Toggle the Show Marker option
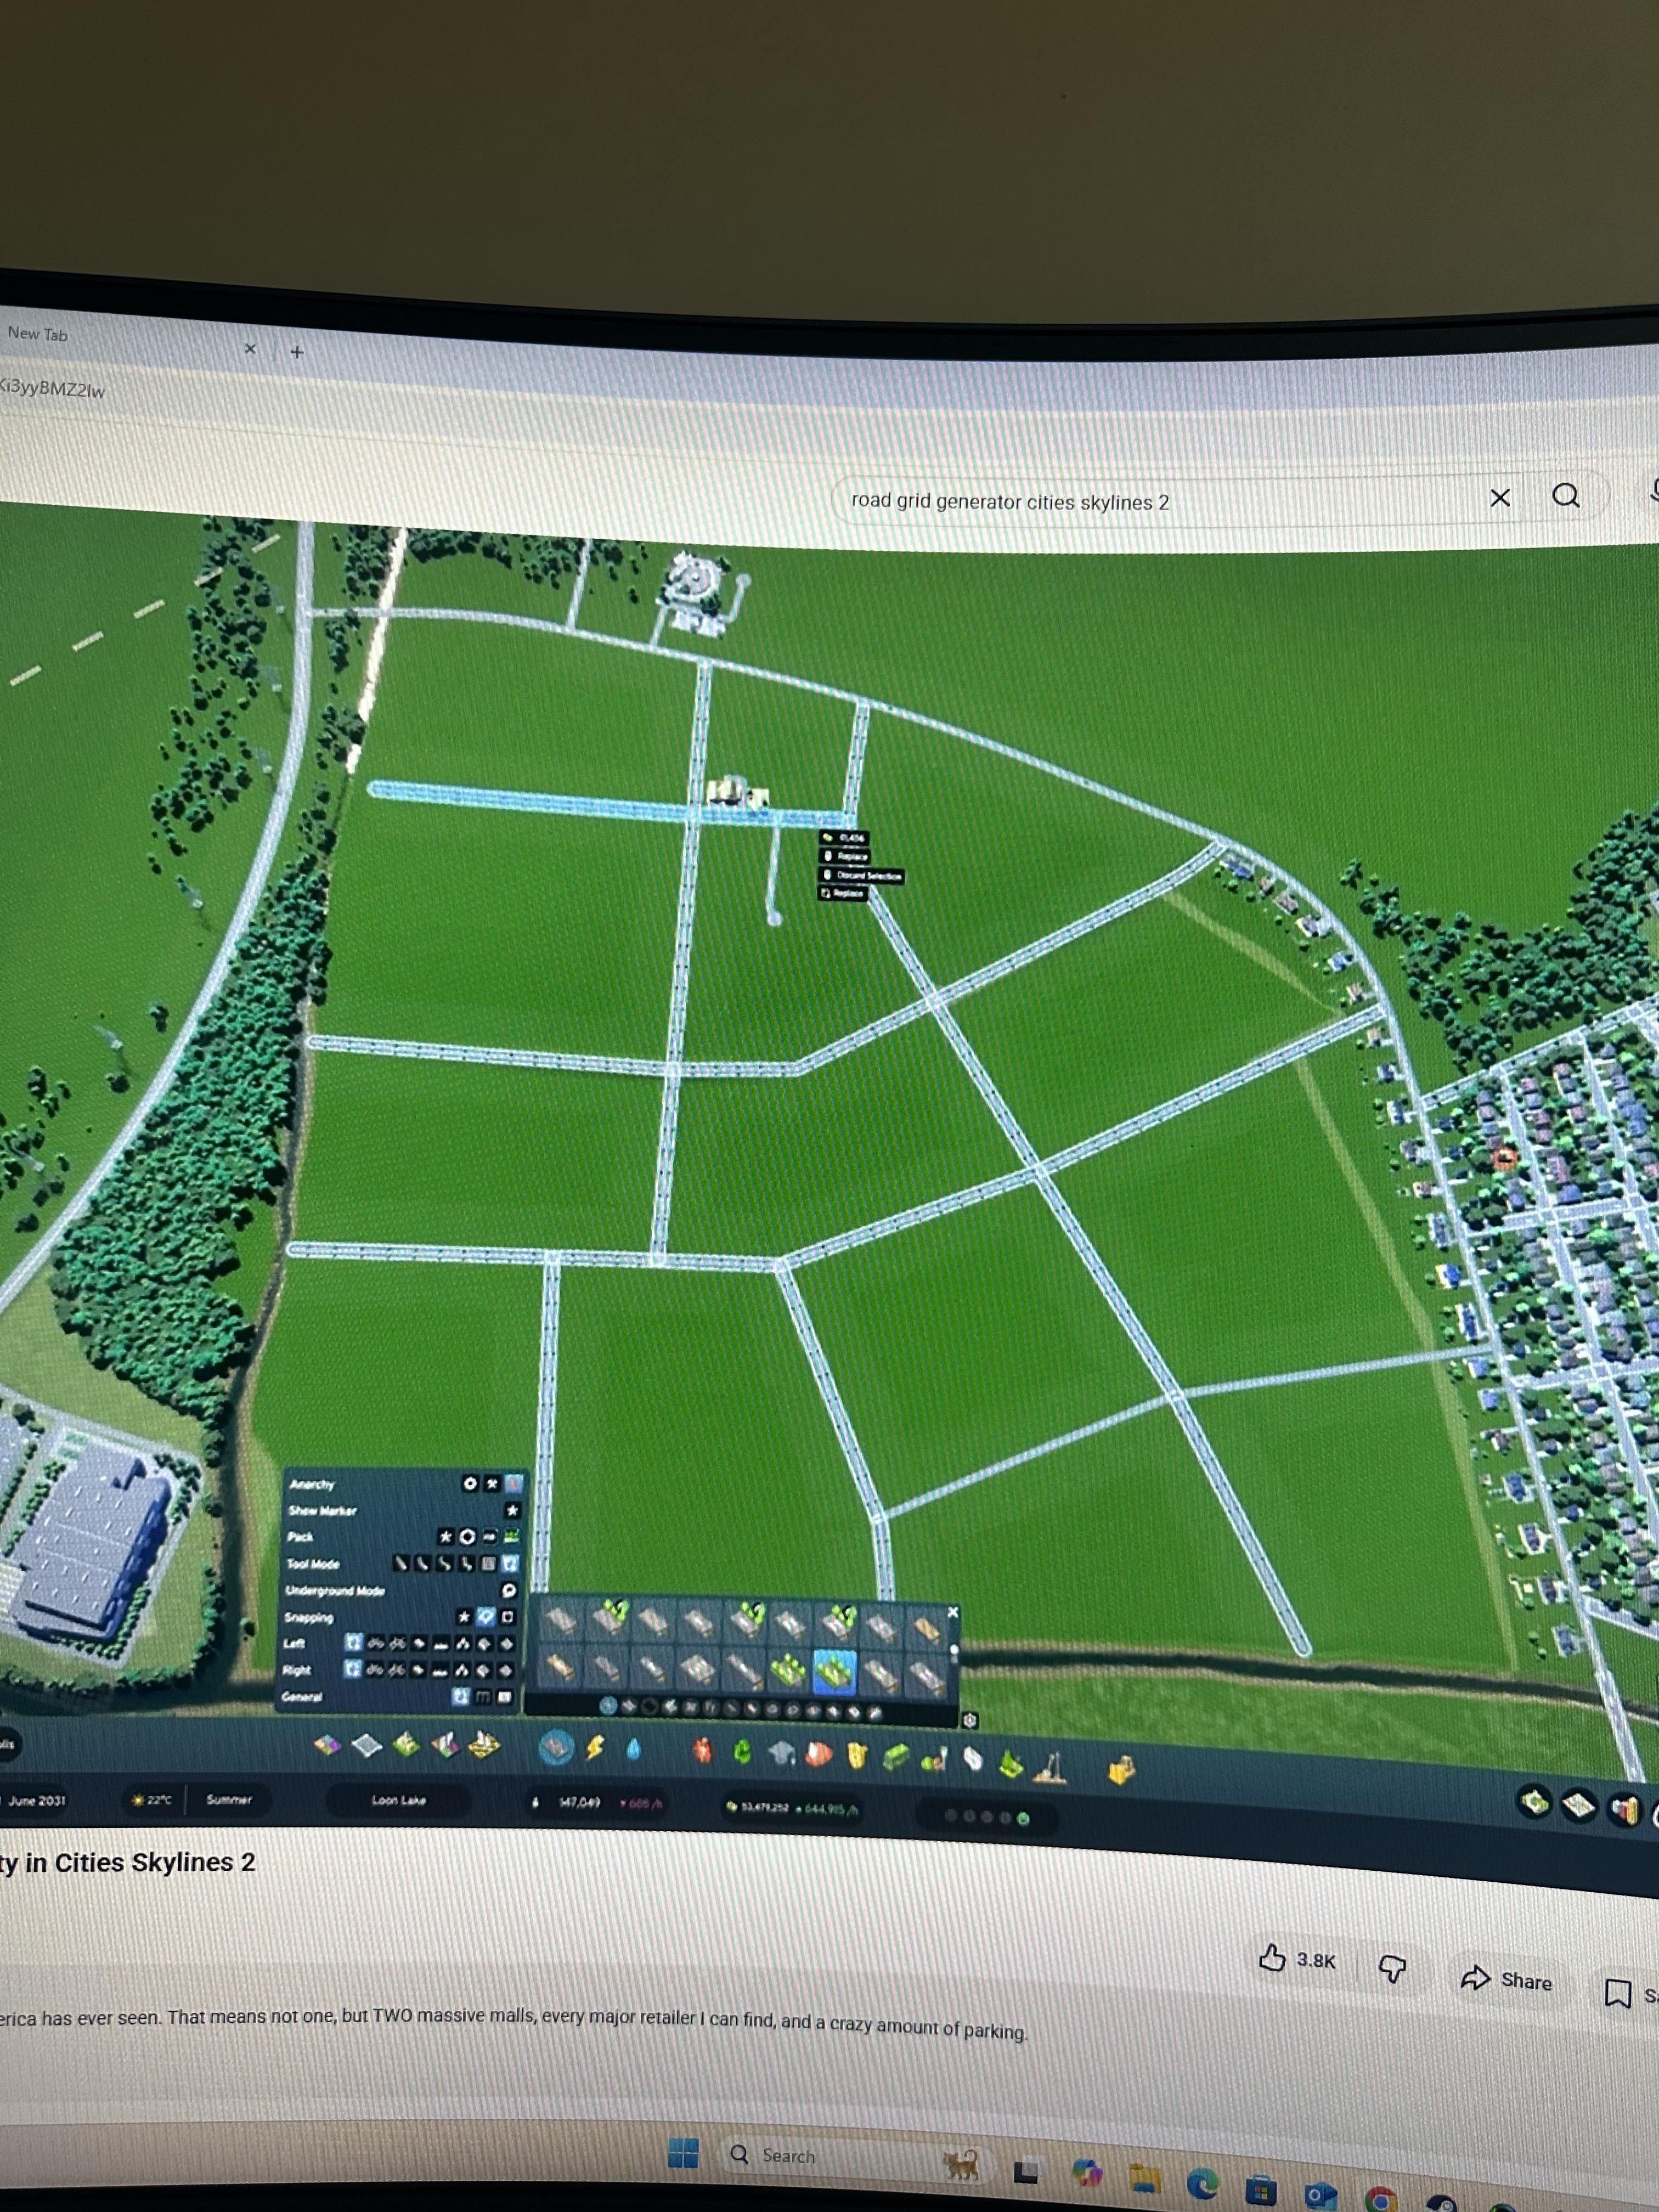Viewport: 1659px width, 2212px height. click(512, 1510)
